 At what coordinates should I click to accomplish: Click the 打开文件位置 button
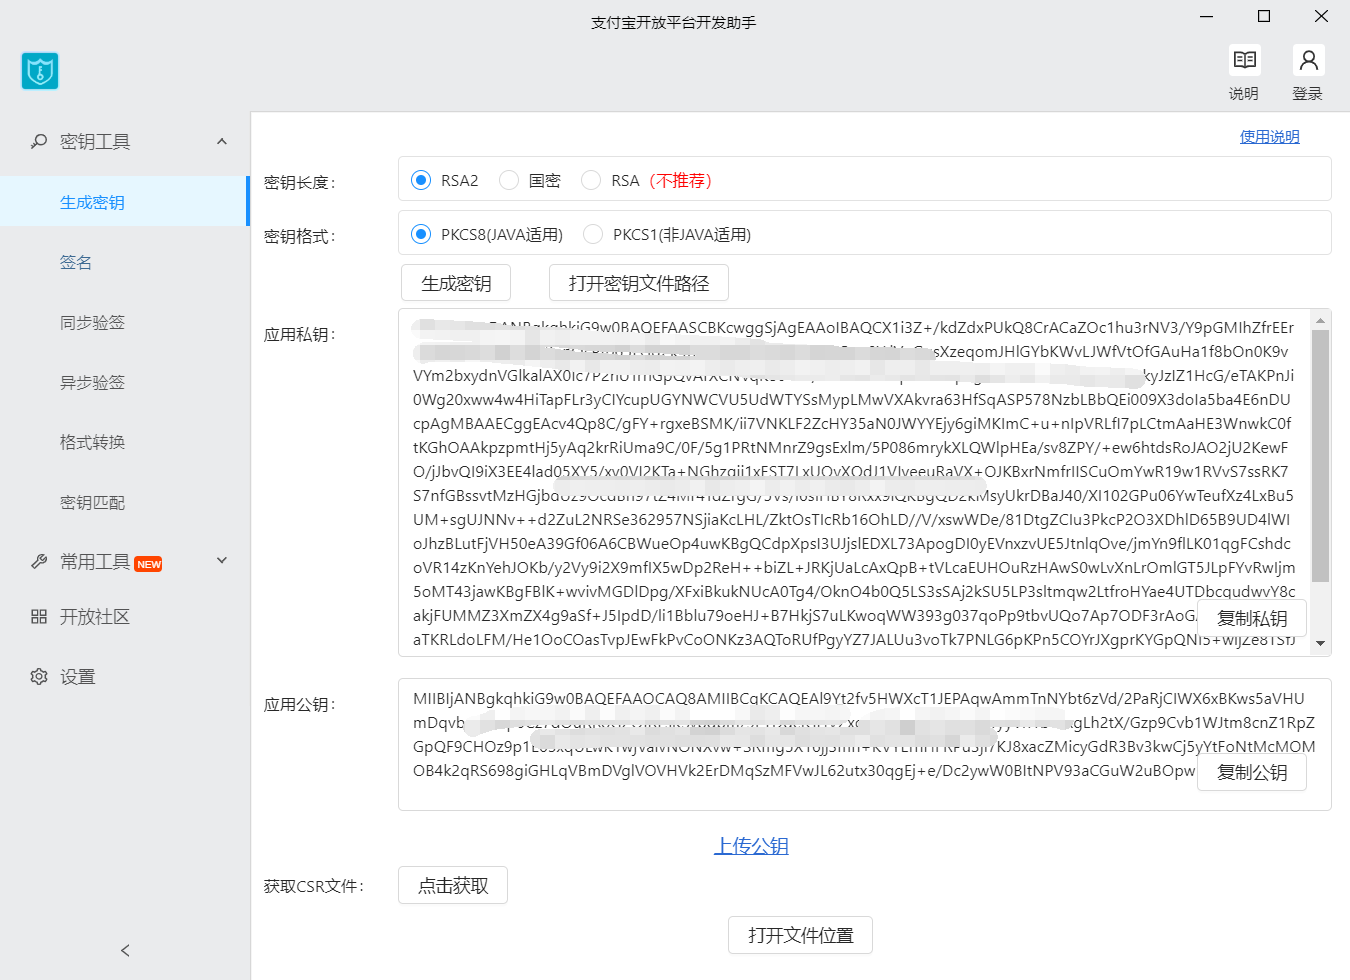coord(800,935)
